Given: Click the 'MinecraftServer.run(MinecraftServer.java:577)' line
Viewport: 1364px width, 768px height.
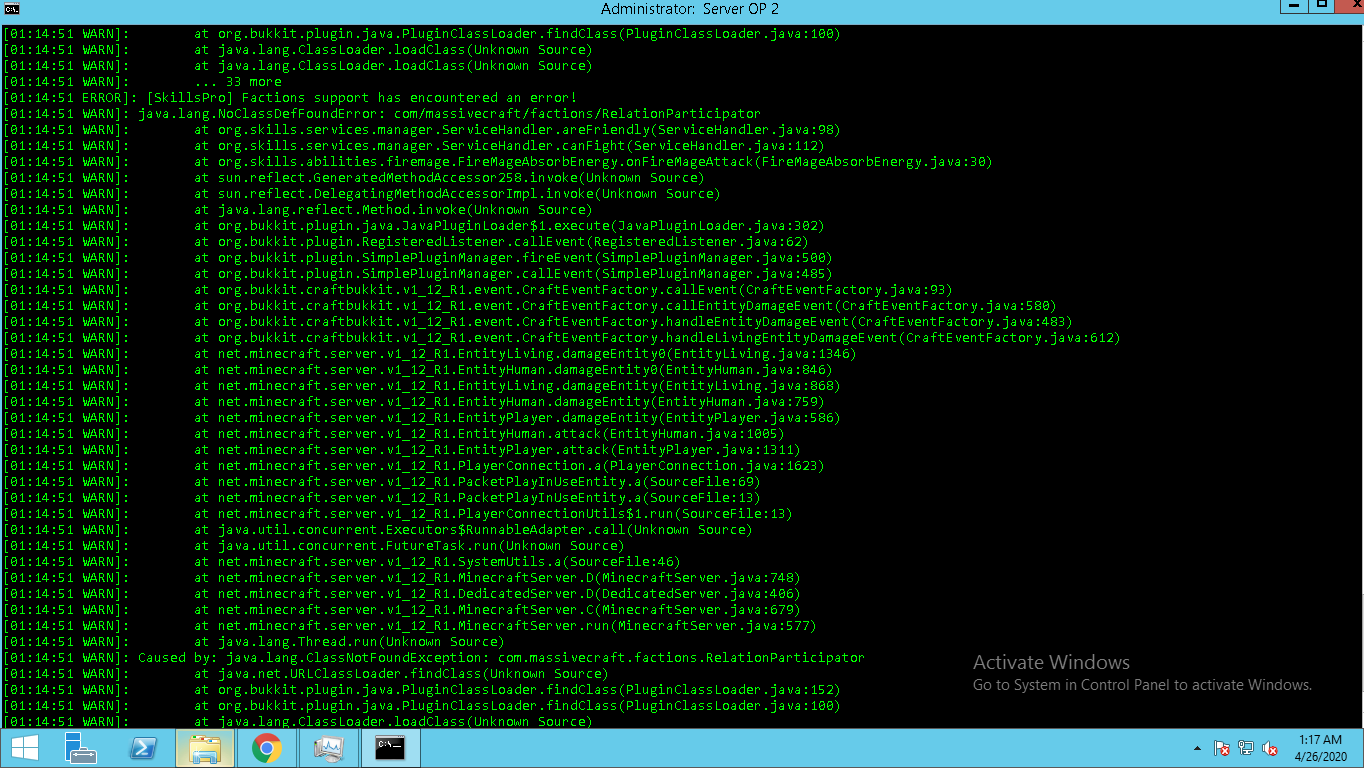Looking at the screenshot, I should coord(409,626).
